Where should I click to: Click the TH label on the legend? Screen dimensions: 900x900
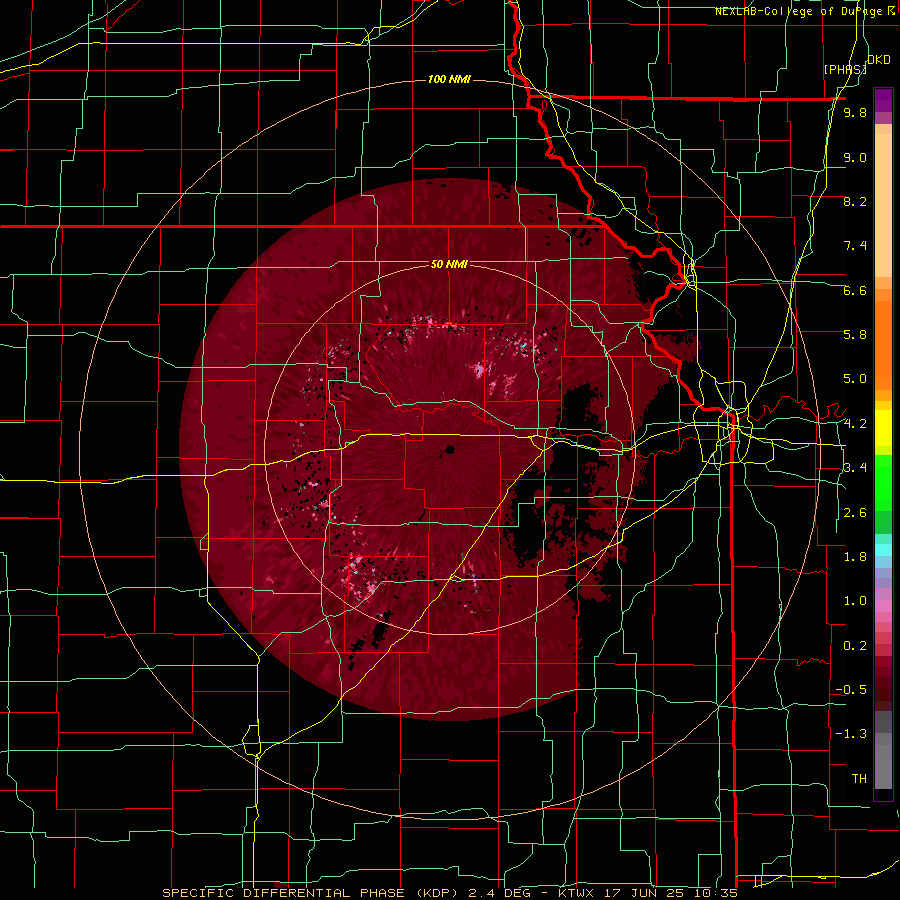click(859, 779)
